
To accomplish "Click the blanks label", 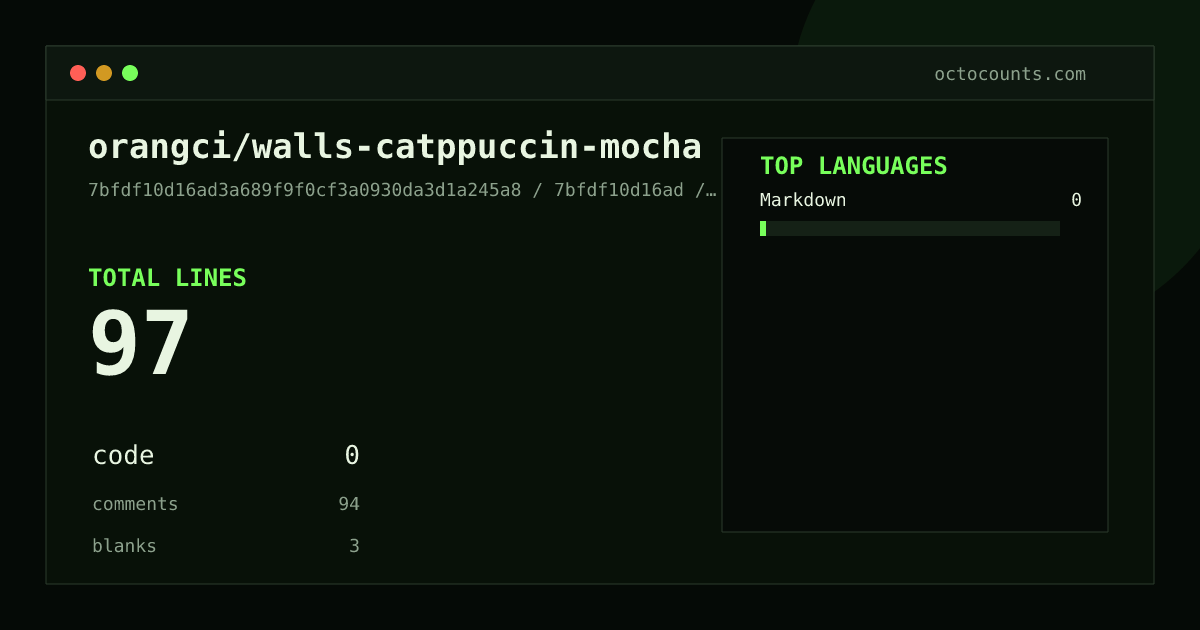I will point(124,546).
